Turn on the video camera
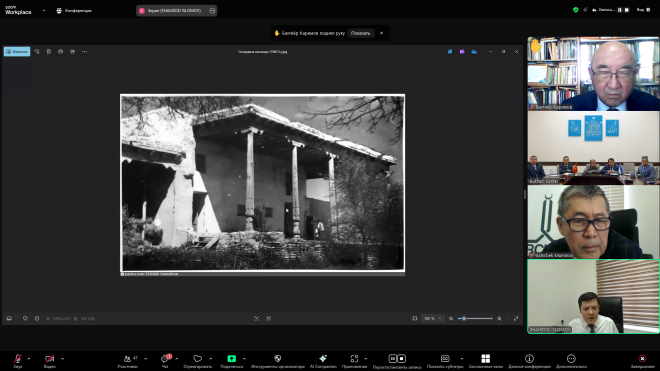This screenshot has height=371, width=660. [x=49, y=359]
